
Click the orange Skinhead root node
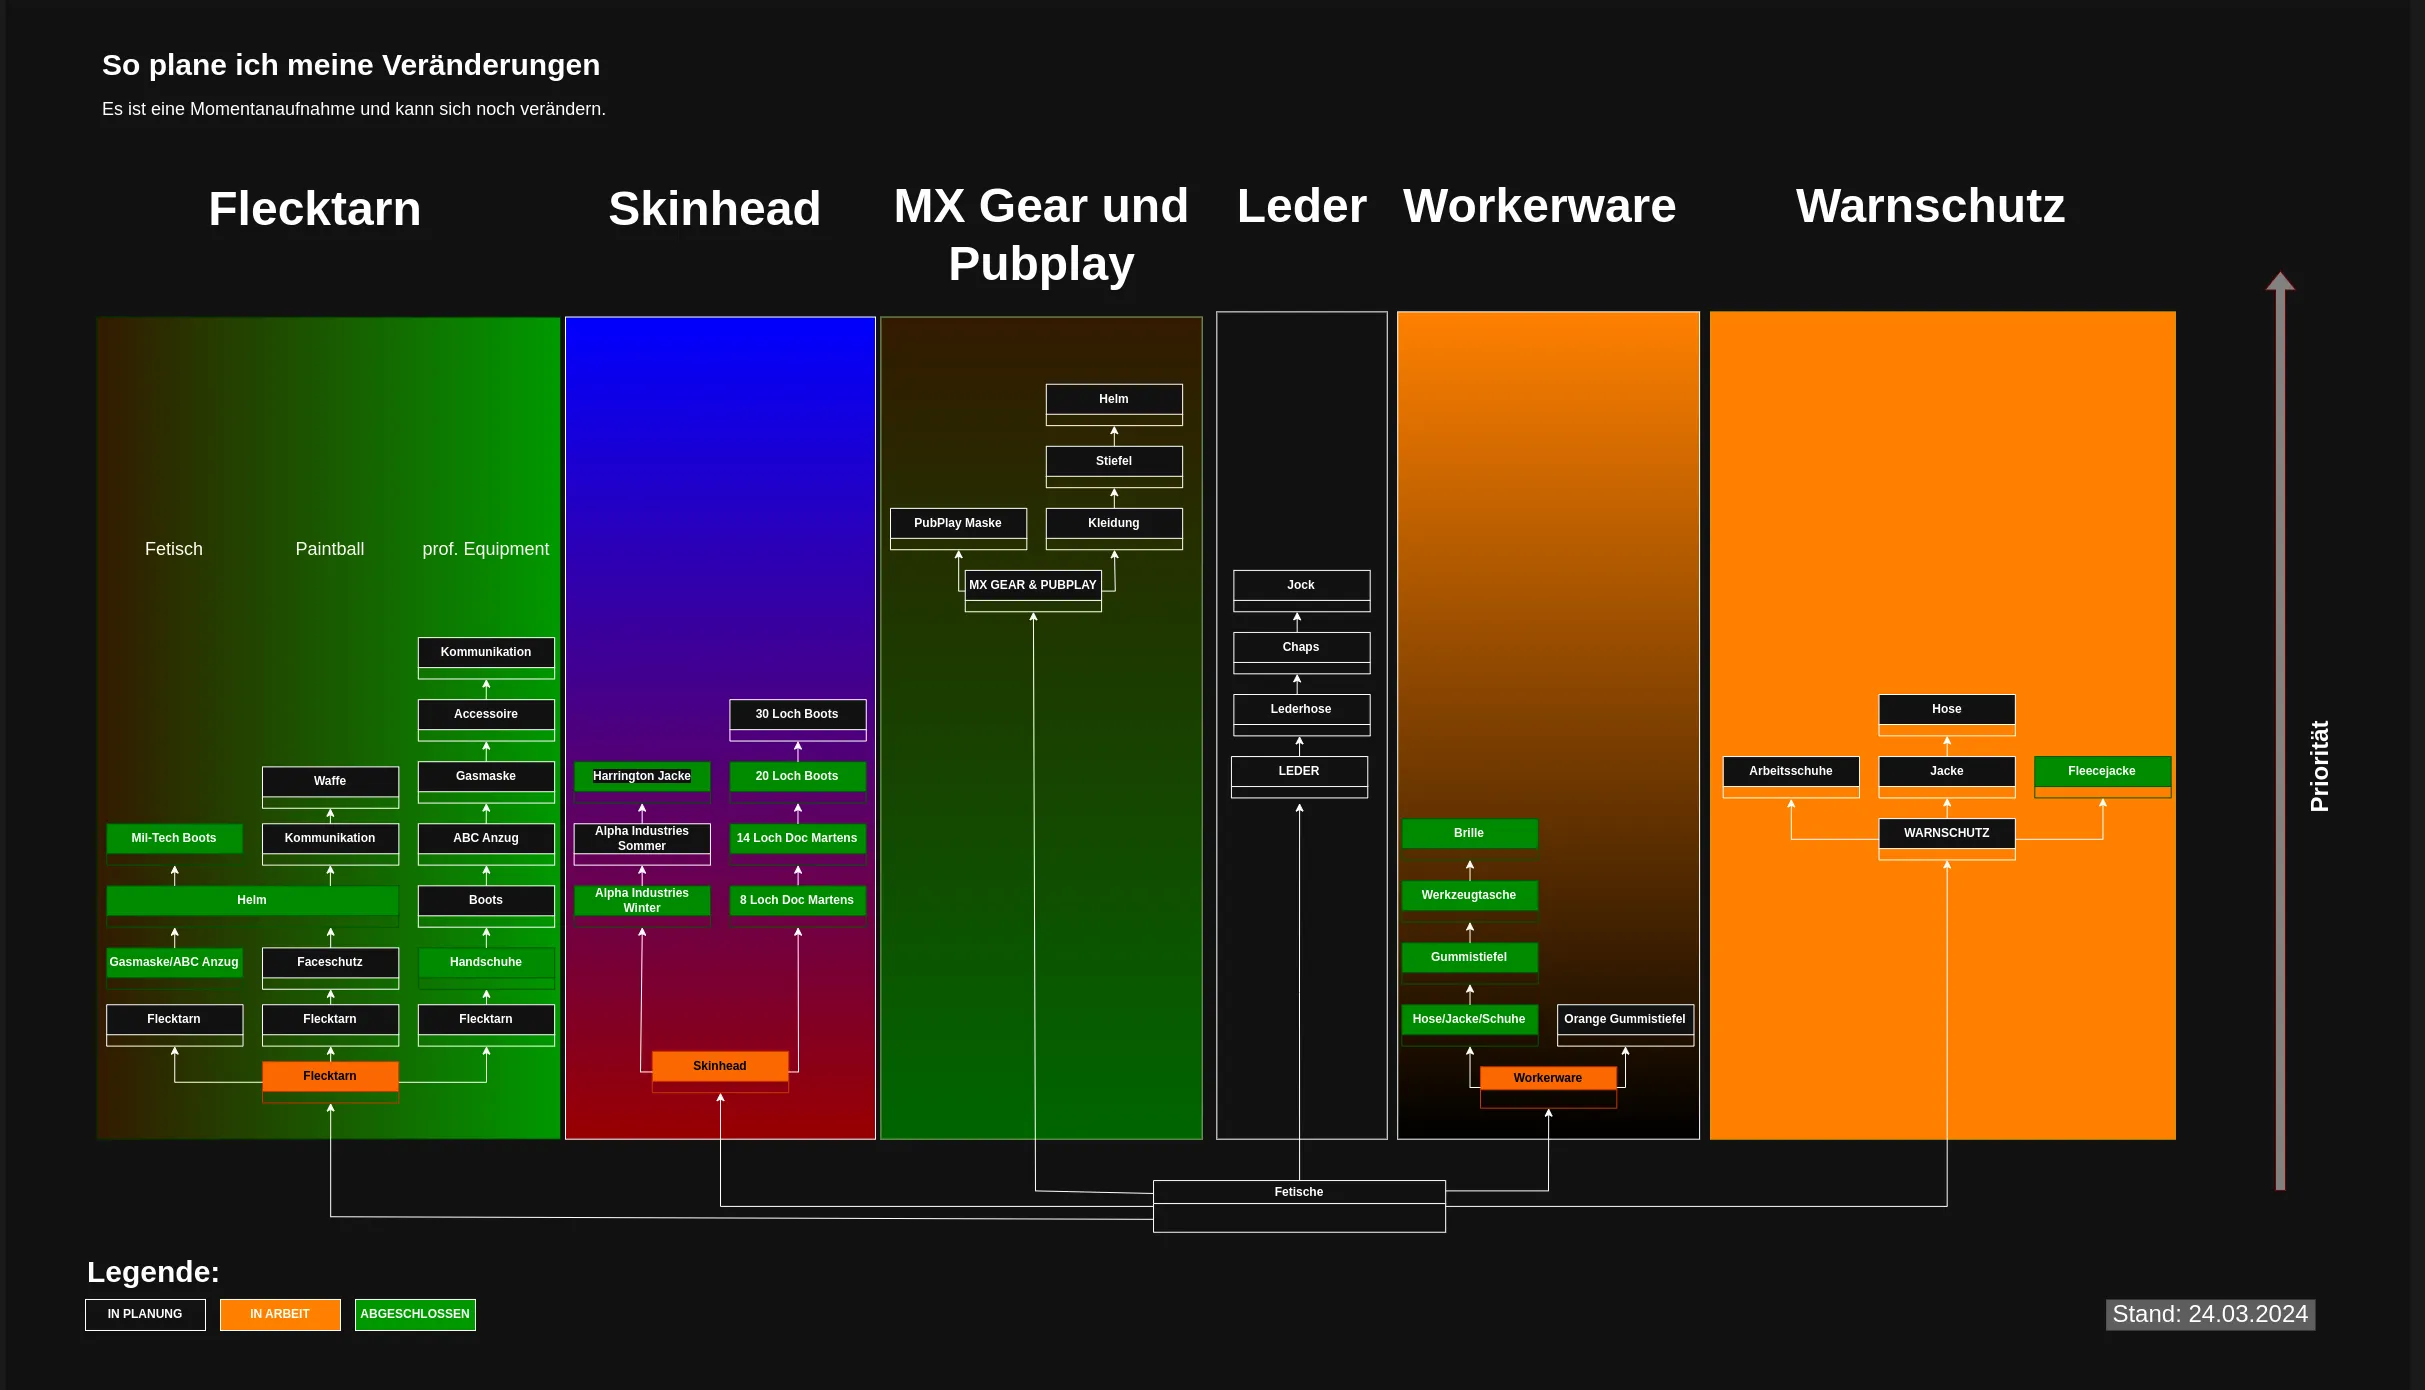720,1066
